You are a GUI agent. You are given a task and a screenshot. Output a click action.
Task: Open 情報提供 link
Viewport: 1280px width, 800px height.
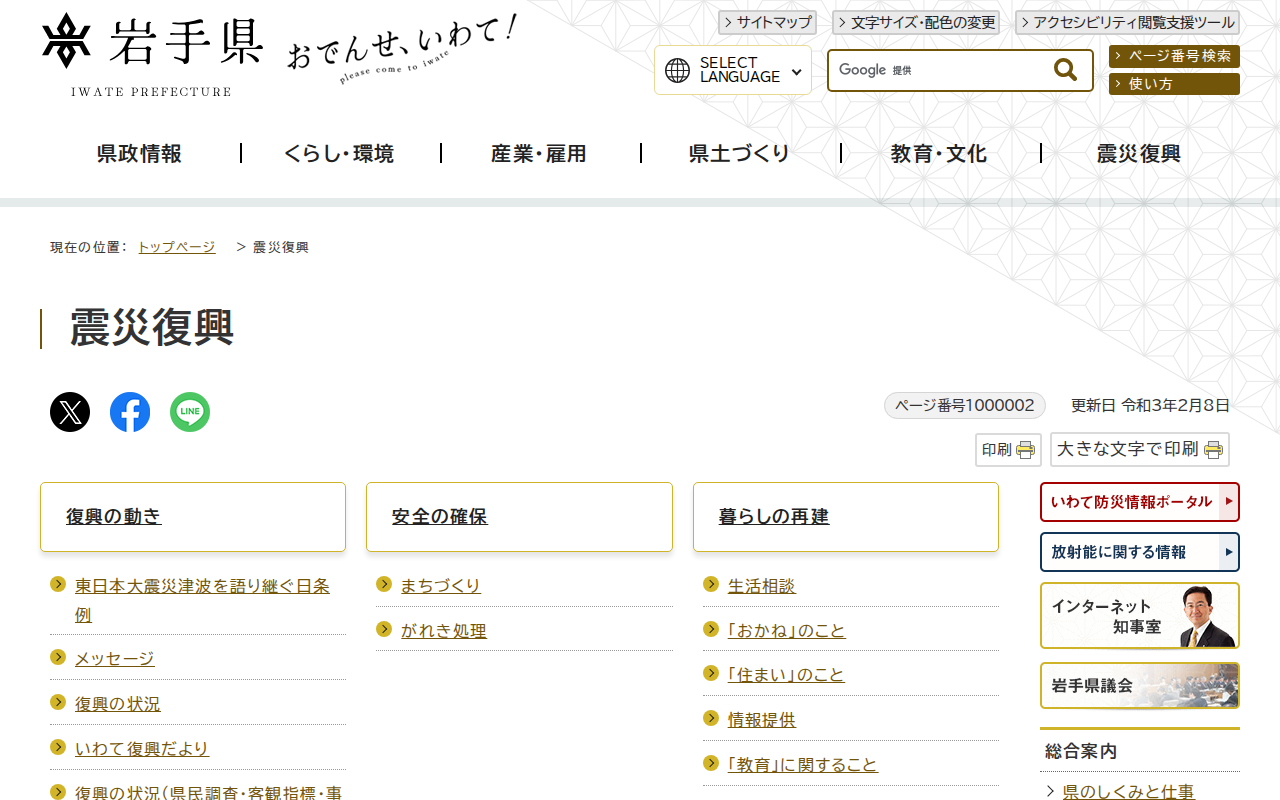762,720
